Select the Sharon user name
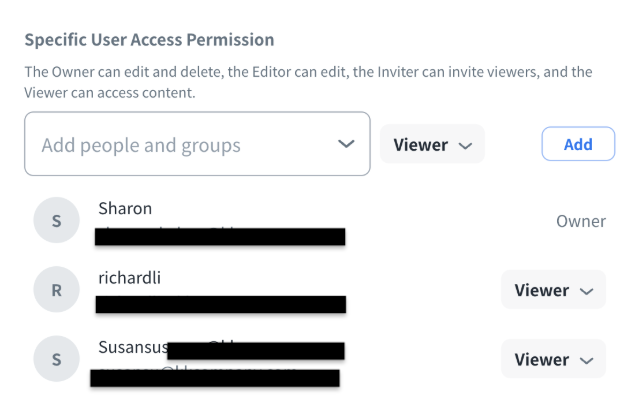The height and width of the screenshot is (415, 624). click(x=123, y=209)
